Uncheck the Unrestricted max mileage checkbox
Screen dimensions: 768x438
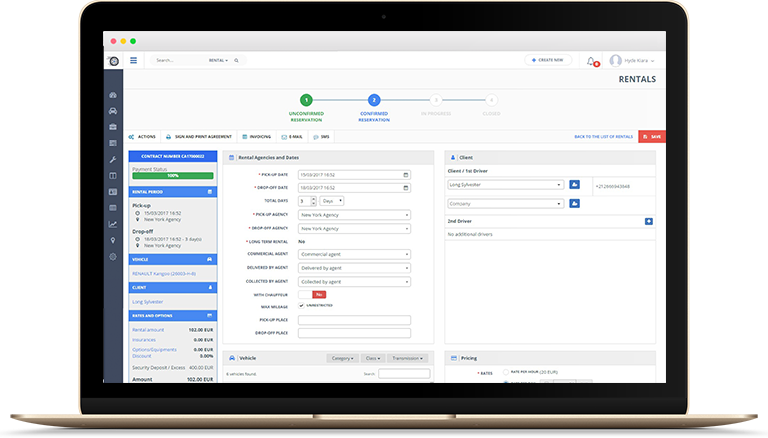(301, 305)
